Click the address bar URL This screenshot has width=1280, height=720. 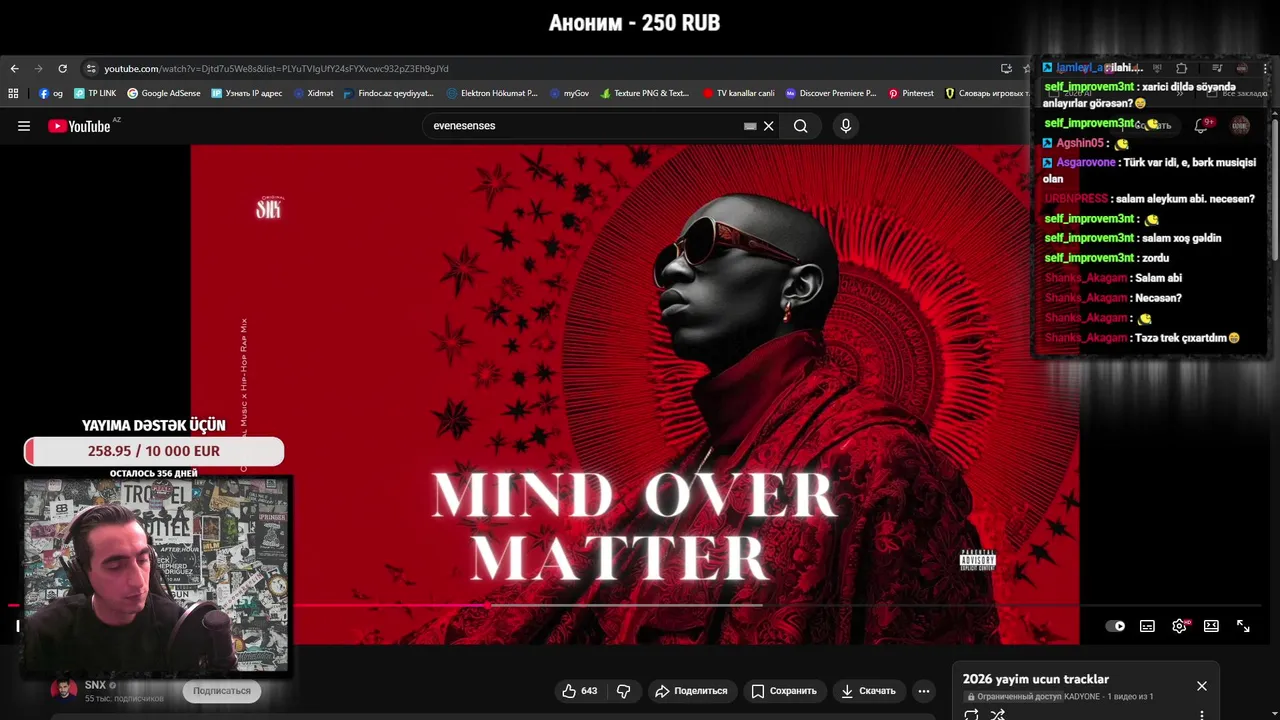coord(276,69)
